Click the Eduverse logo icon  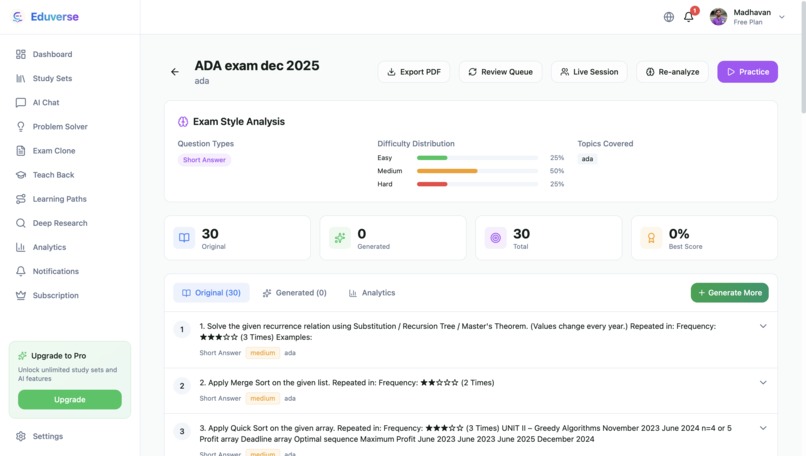click(x=17, y=17)
